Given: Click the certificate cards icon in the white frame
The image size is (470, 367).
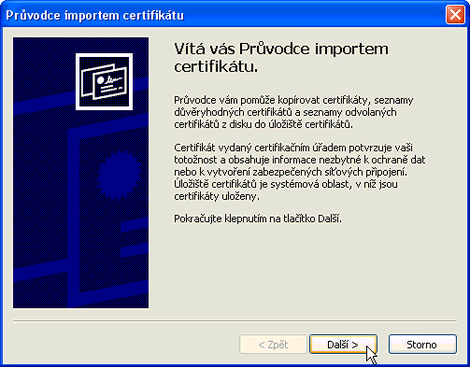Looking at the screenshot, I should pyautogui.click(x=104, y=81).
